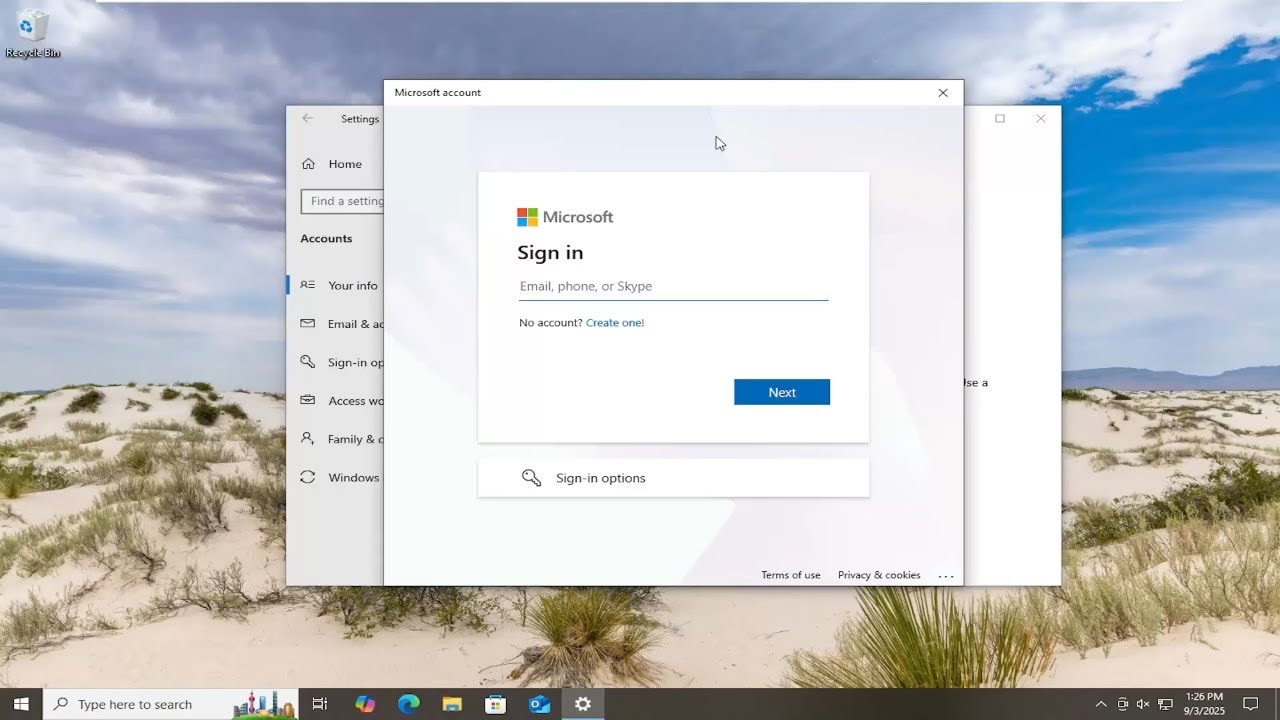Click the Family person icon in sidebar
The image size is (1280, 720).
pos(308,439)
